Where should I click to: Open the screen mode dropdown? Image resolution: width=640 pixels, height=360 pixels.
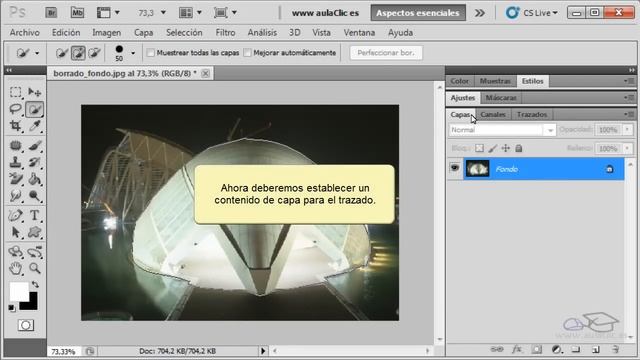[x=234, y=13]
